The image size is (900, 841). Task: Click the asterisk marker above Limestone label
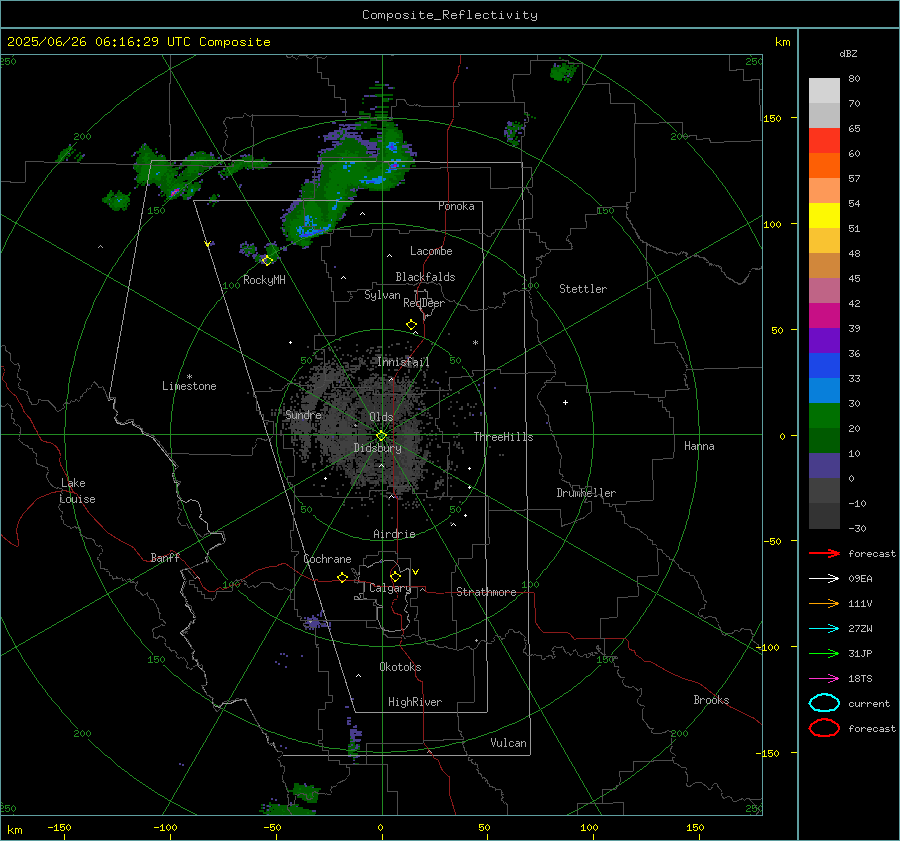pyautogui.click(x=189, y=377)
